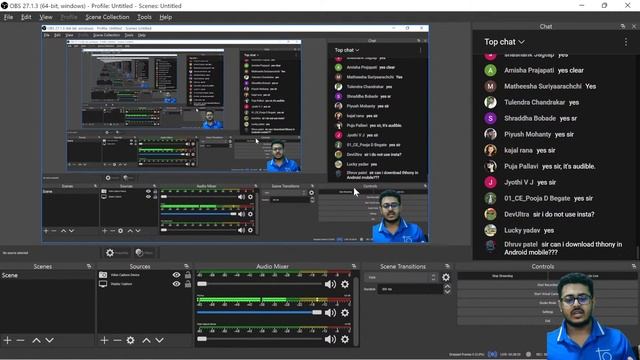Click Dhruv patel's chat message

[x=563, y=248]
